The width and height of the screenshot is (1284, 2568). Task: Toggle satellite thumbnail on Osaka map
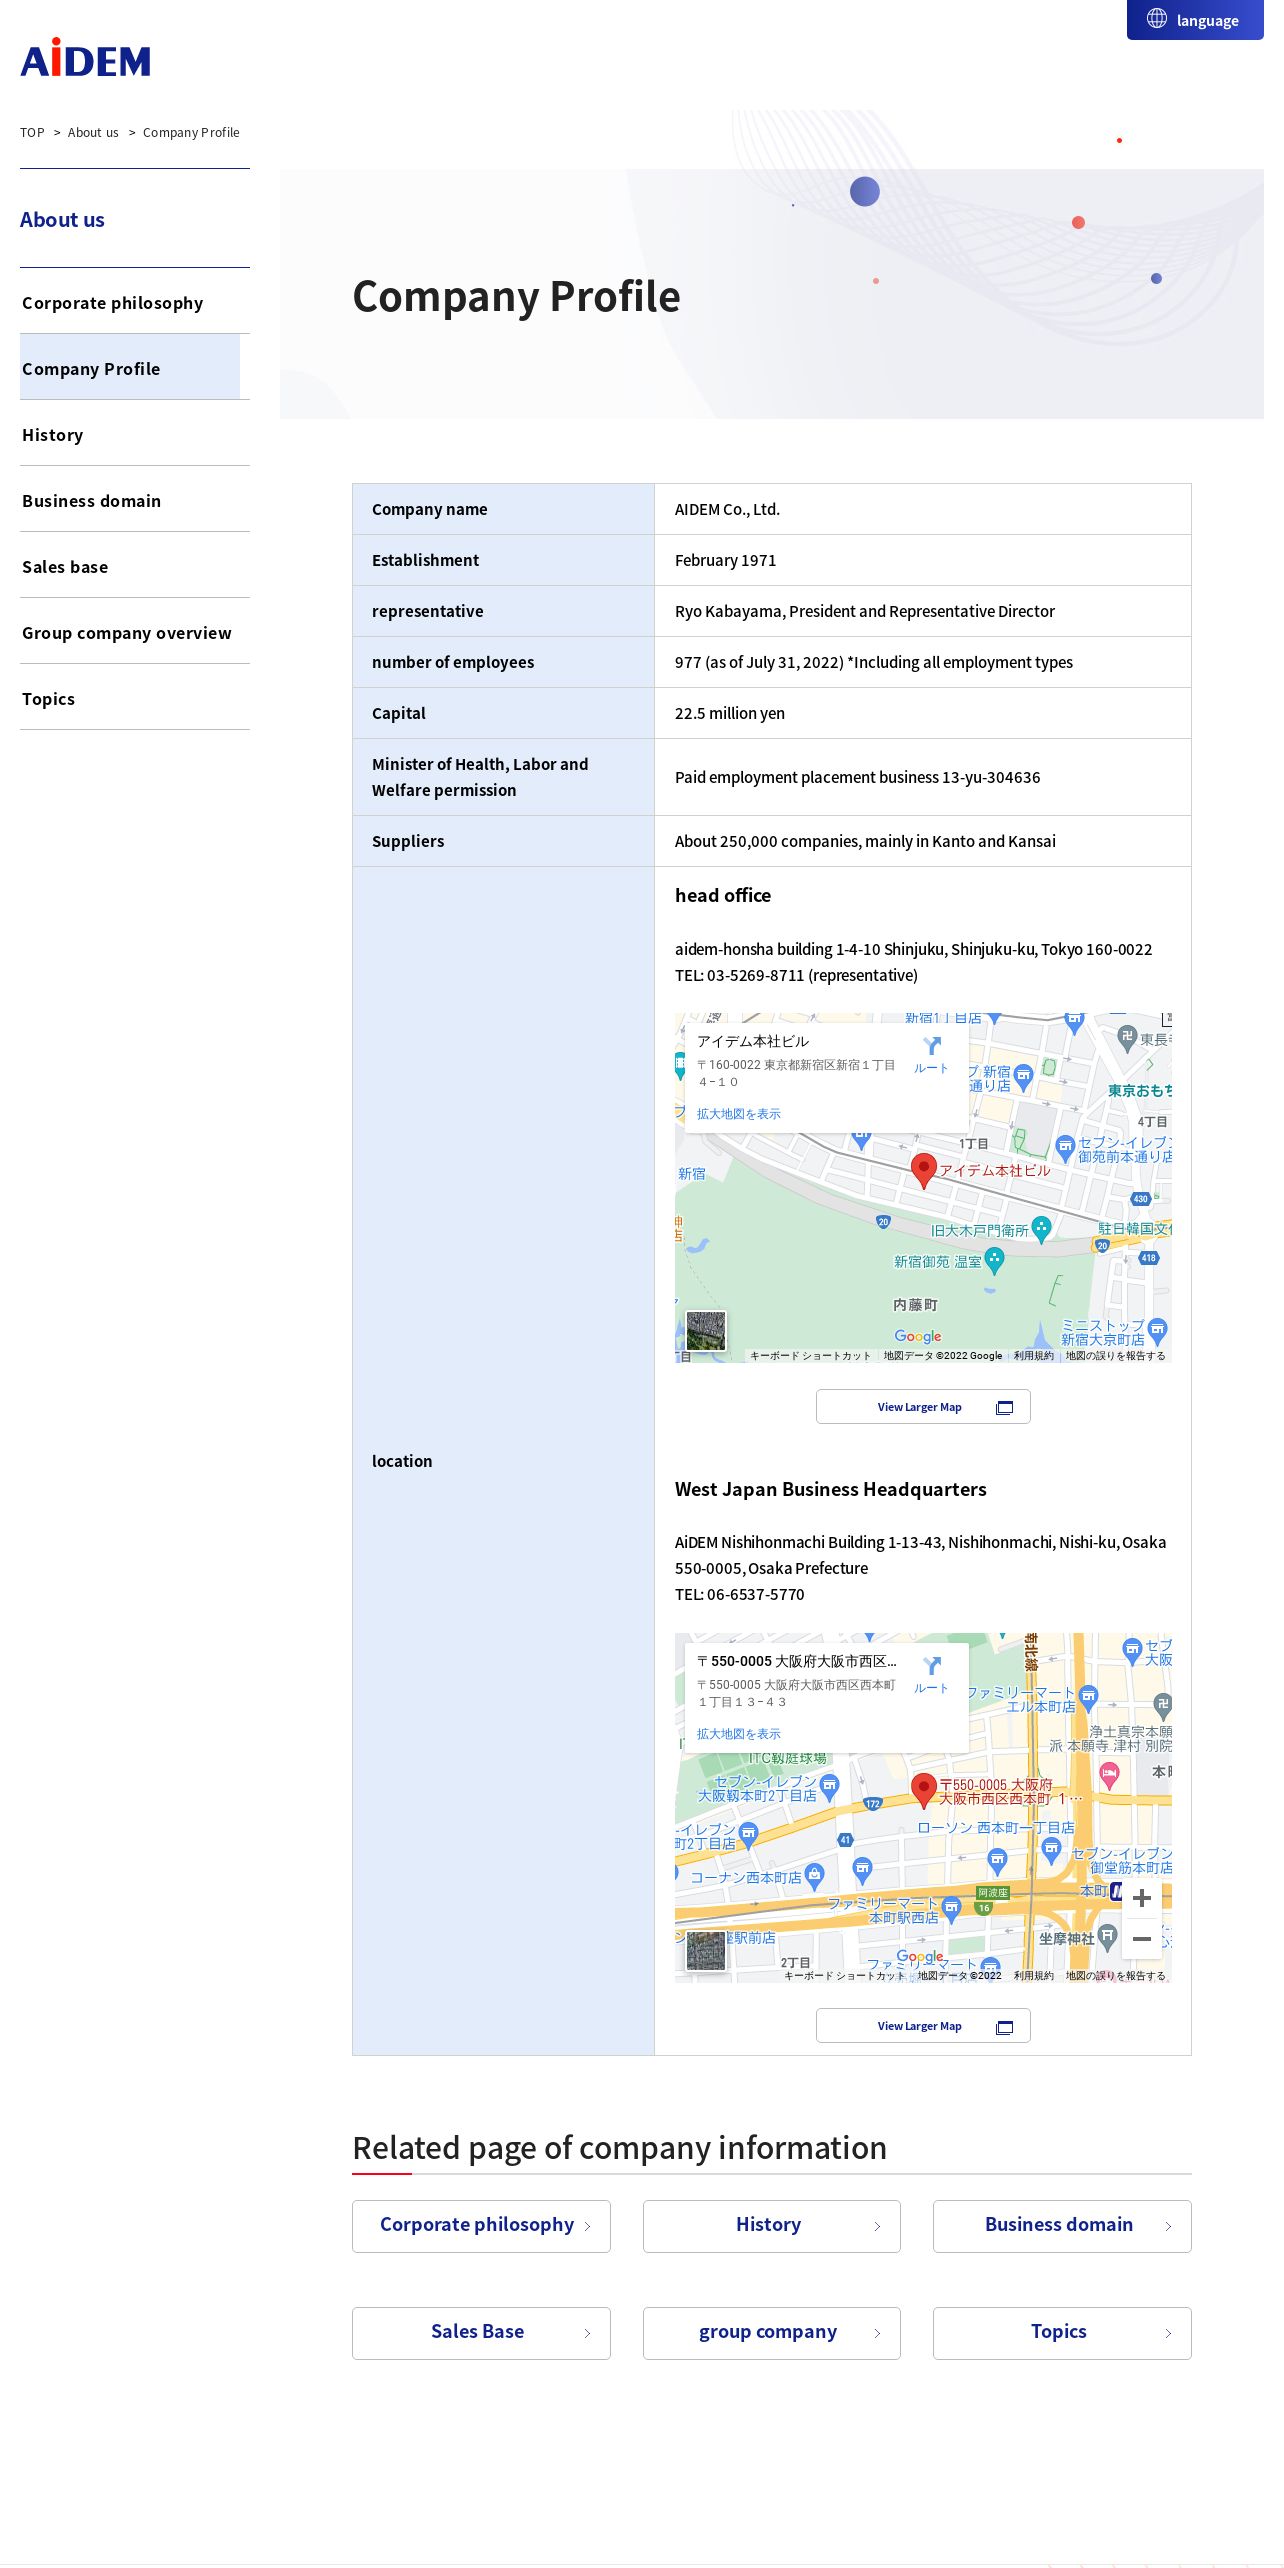(706, 1951)
